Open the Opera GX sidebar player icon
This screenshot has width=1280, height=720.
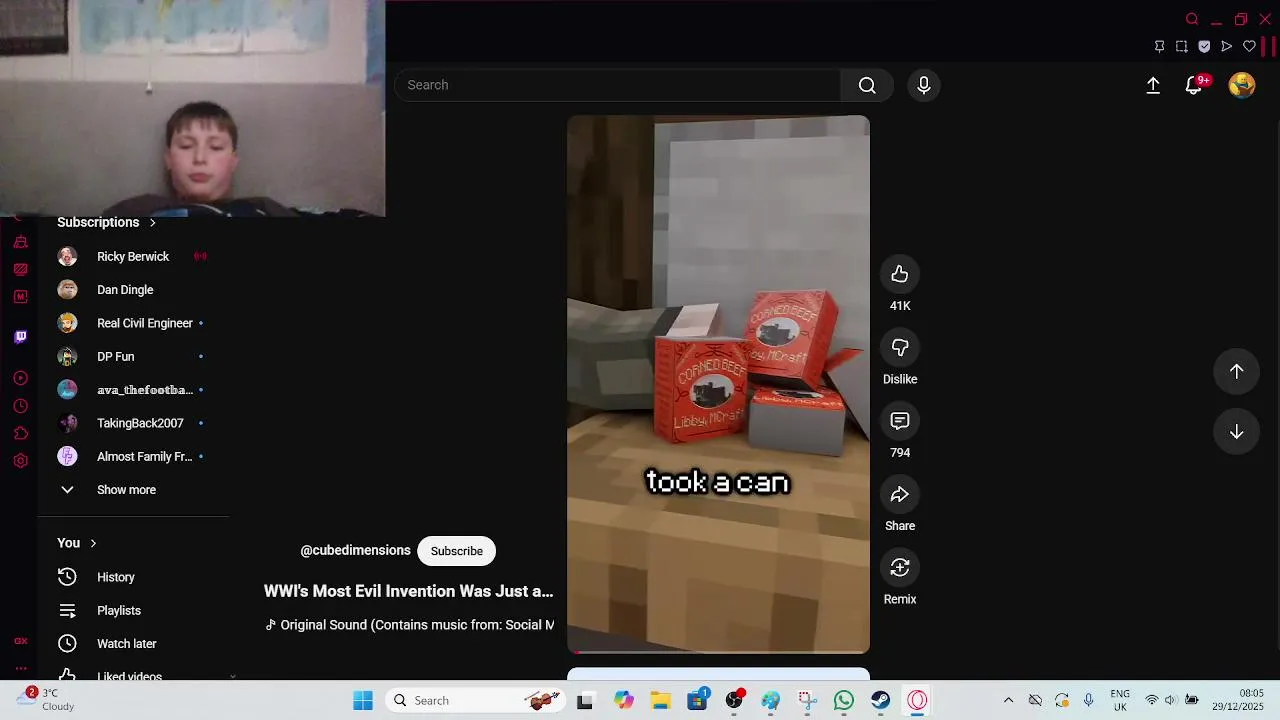tap(20, 378)
